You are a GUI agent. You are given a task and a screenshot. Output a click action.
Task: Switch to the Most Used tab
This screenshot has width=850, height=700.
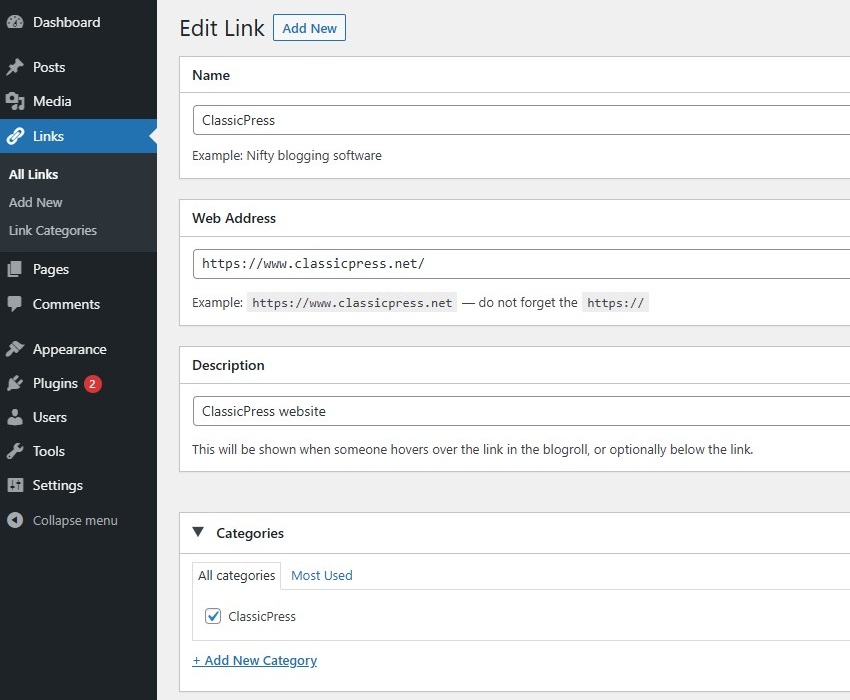(321, 575)
